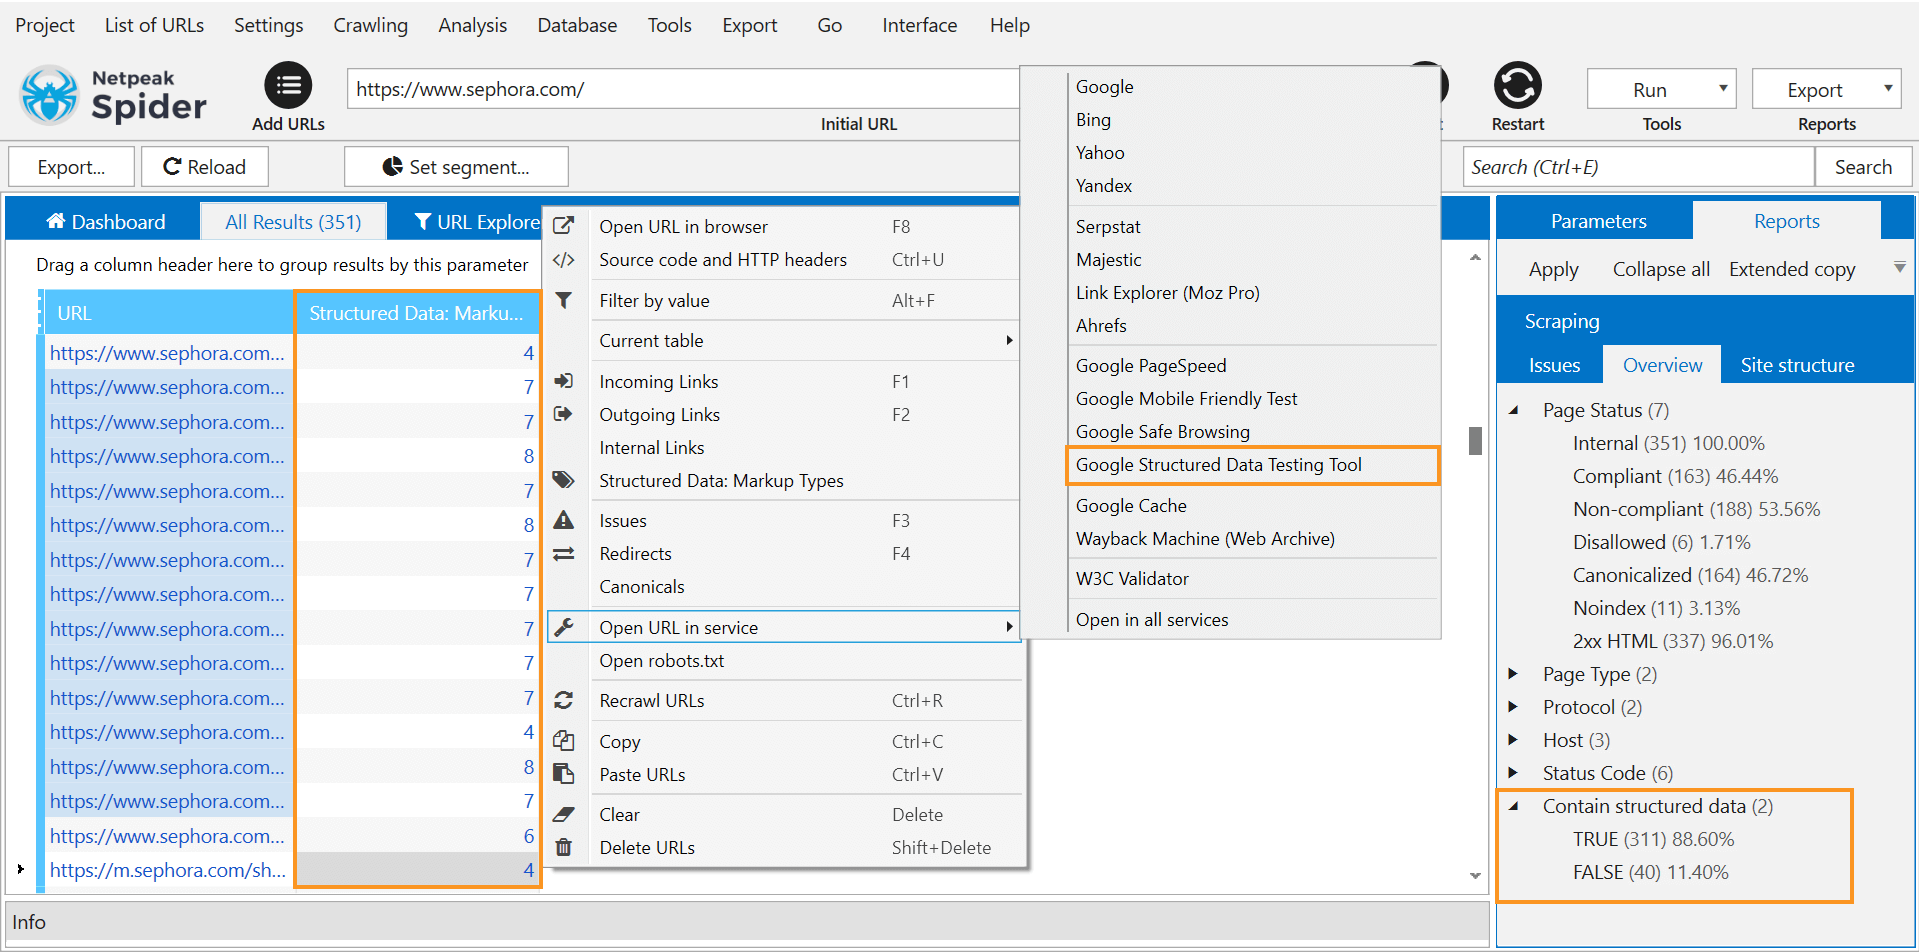Open the Export reports dropdown arrow
The width and height of the screenshot is (1919, 952).
[1888, 88]
